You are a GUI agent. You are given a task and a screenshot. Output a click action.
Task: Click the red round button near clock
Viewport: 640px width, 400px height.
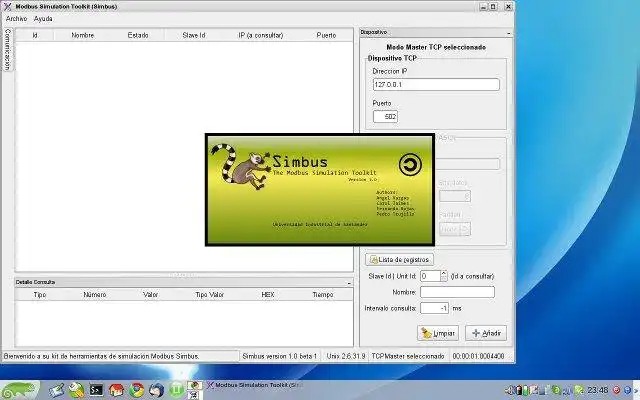(616, 391)
